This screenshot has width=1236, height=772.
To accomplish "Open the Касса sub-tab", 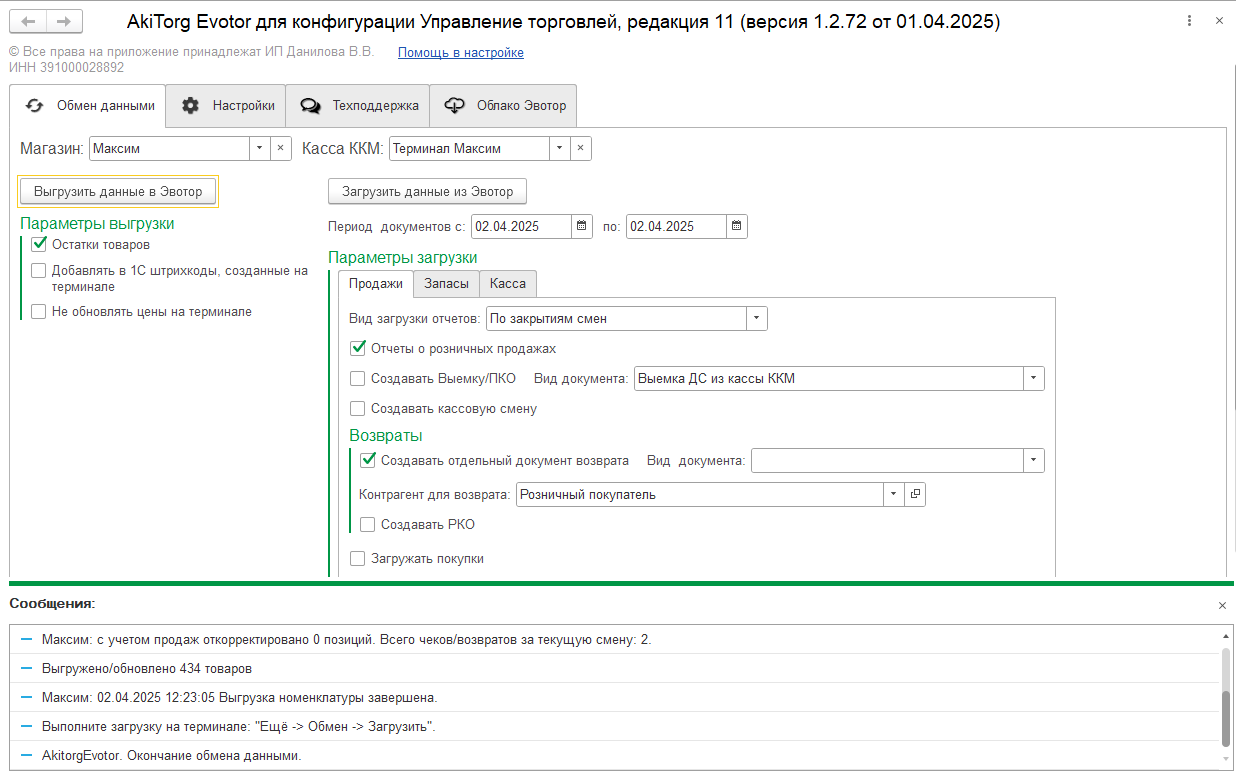I will pos(508,284).
